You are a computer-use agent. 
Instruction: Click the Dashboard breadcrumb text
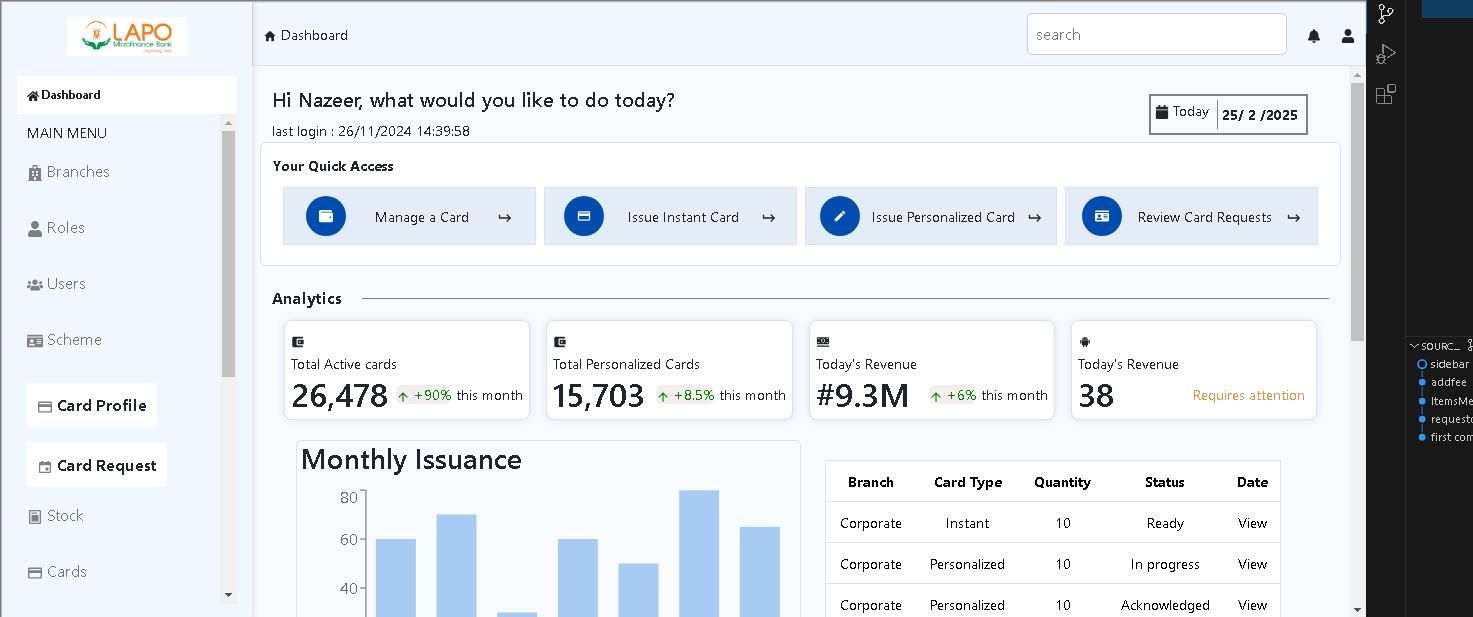tap(314, 35)
